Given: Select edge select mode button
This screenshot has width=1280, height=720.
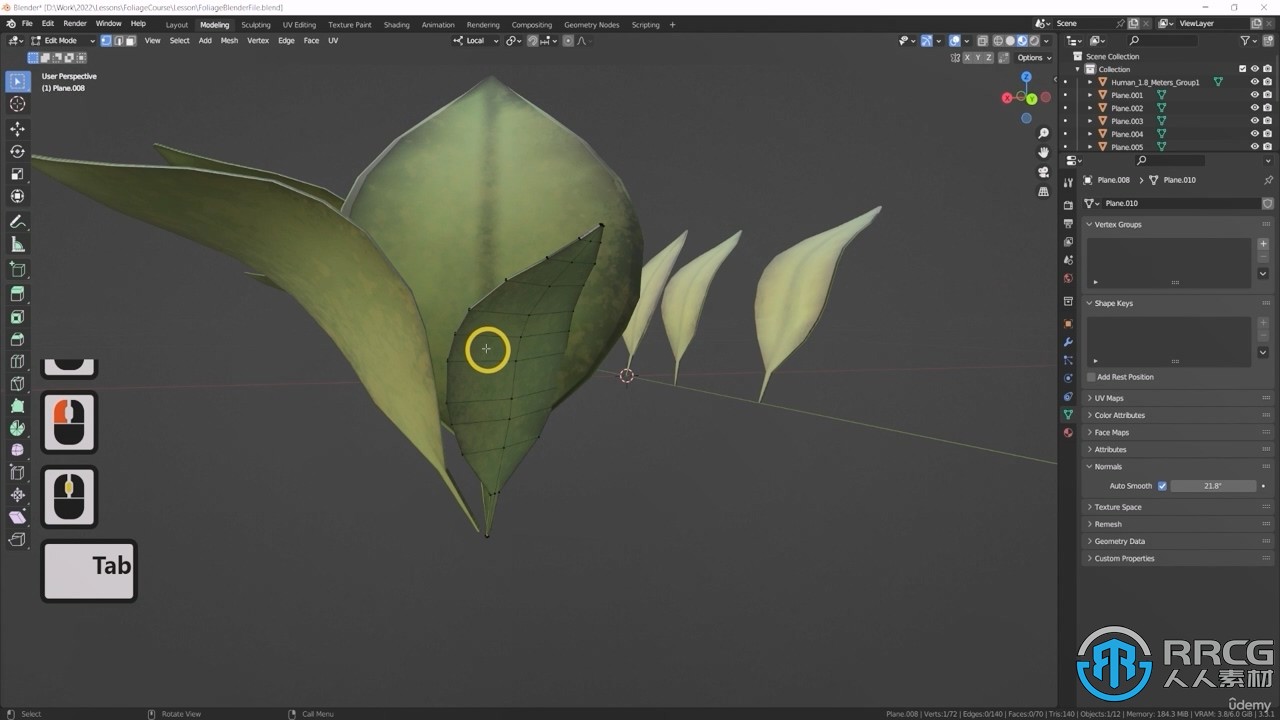Looking at the screenshot, I should [x=119, y=41].
